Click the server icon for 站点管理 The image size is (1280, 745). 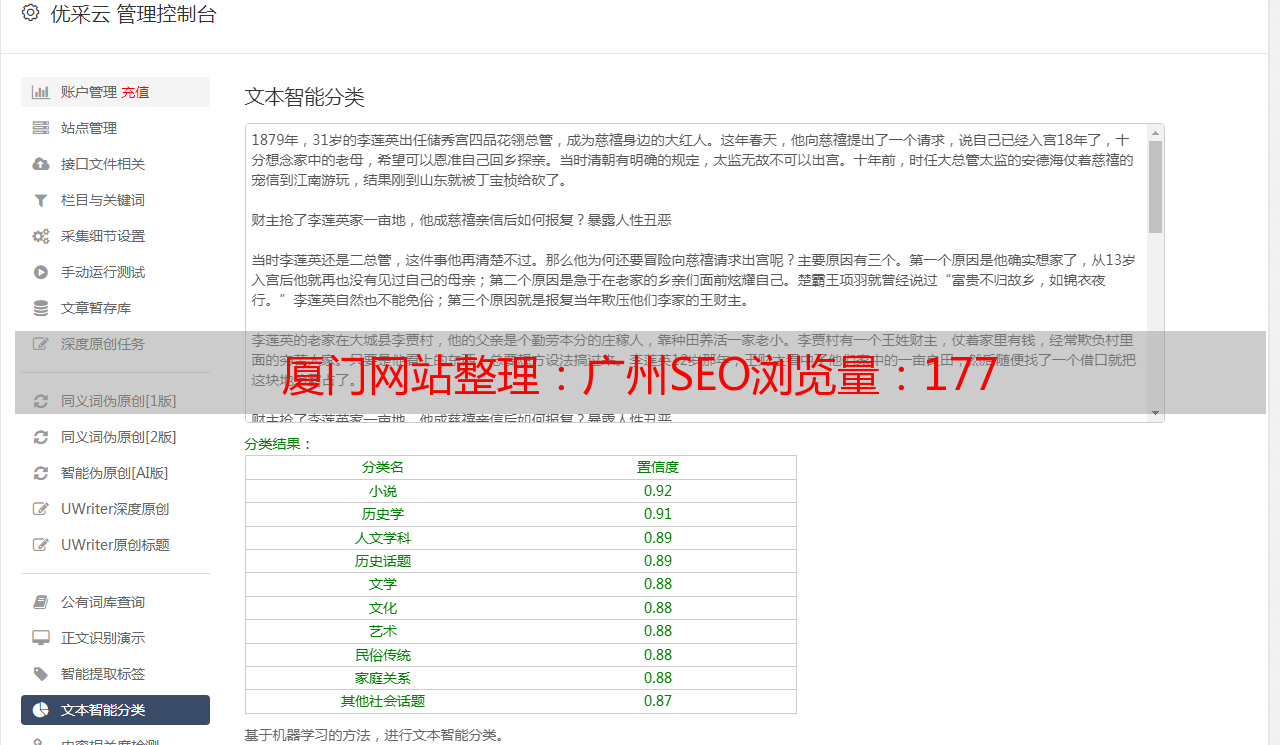click(x=41, y=128)
